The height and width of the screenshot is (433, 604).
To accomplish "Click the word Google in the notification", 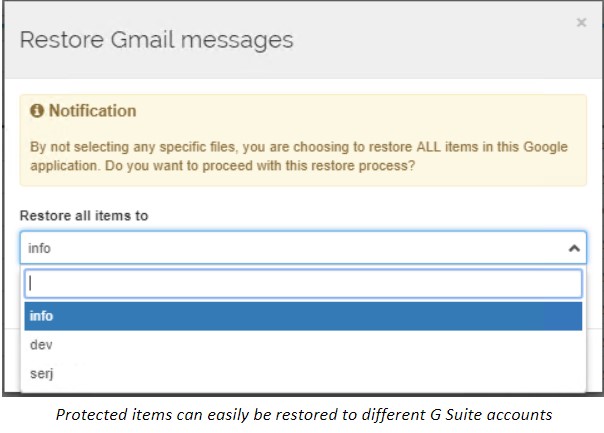I will point(545,147).
